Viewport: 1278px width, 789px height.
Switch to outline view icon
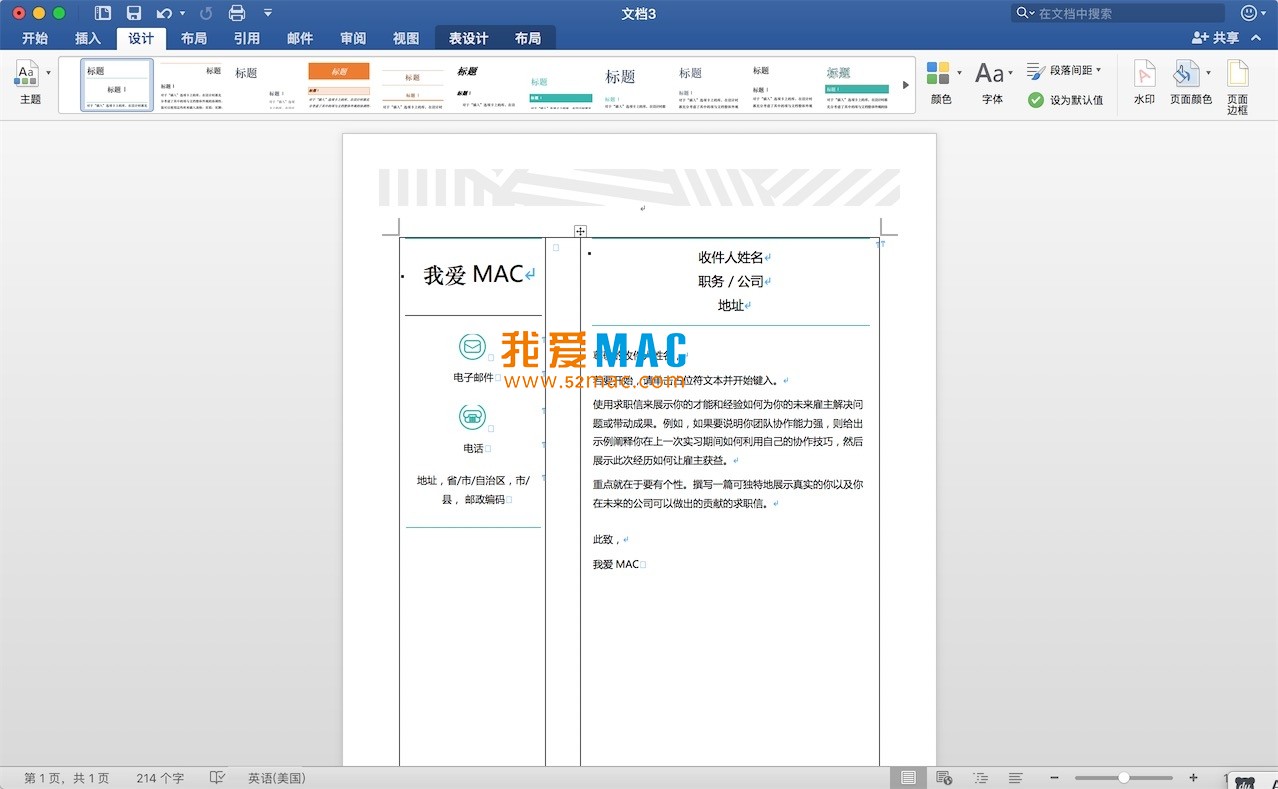coord(980,778)
